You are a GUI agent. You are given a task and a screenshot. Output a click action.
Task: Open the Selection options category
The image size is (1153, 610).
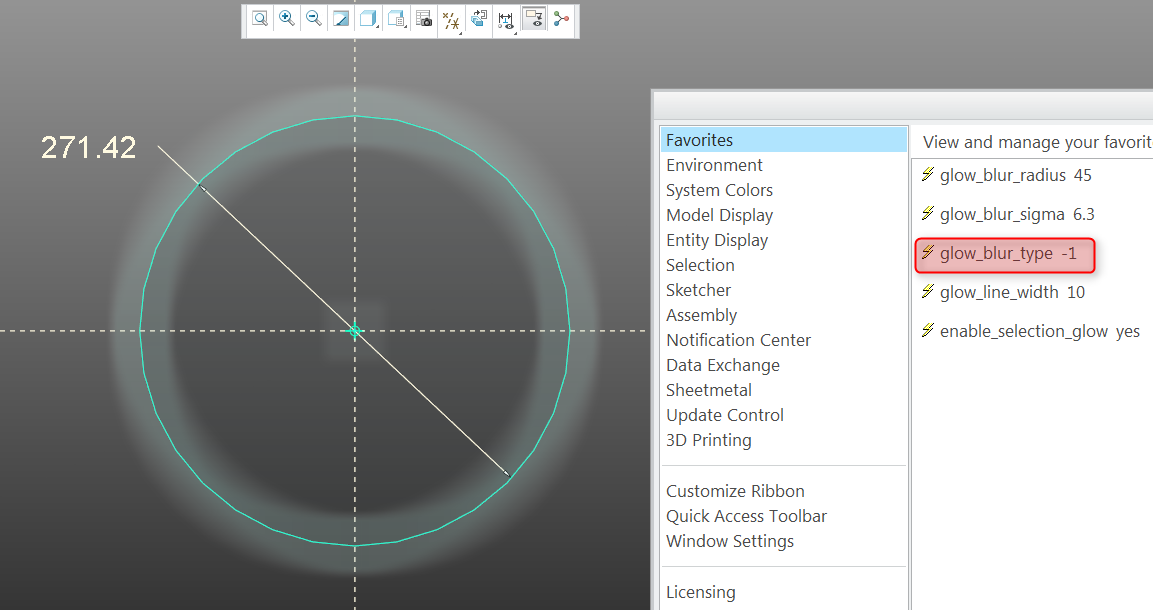(x=700, y=265)
